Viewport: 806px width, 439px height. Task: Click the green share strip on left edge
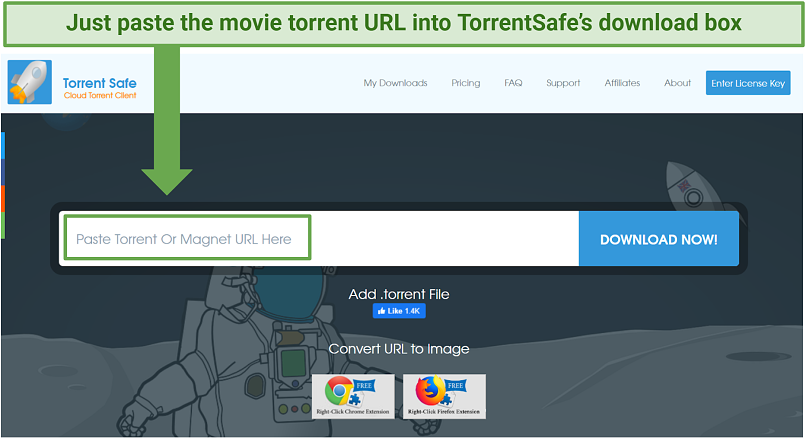tap(3, 225)
